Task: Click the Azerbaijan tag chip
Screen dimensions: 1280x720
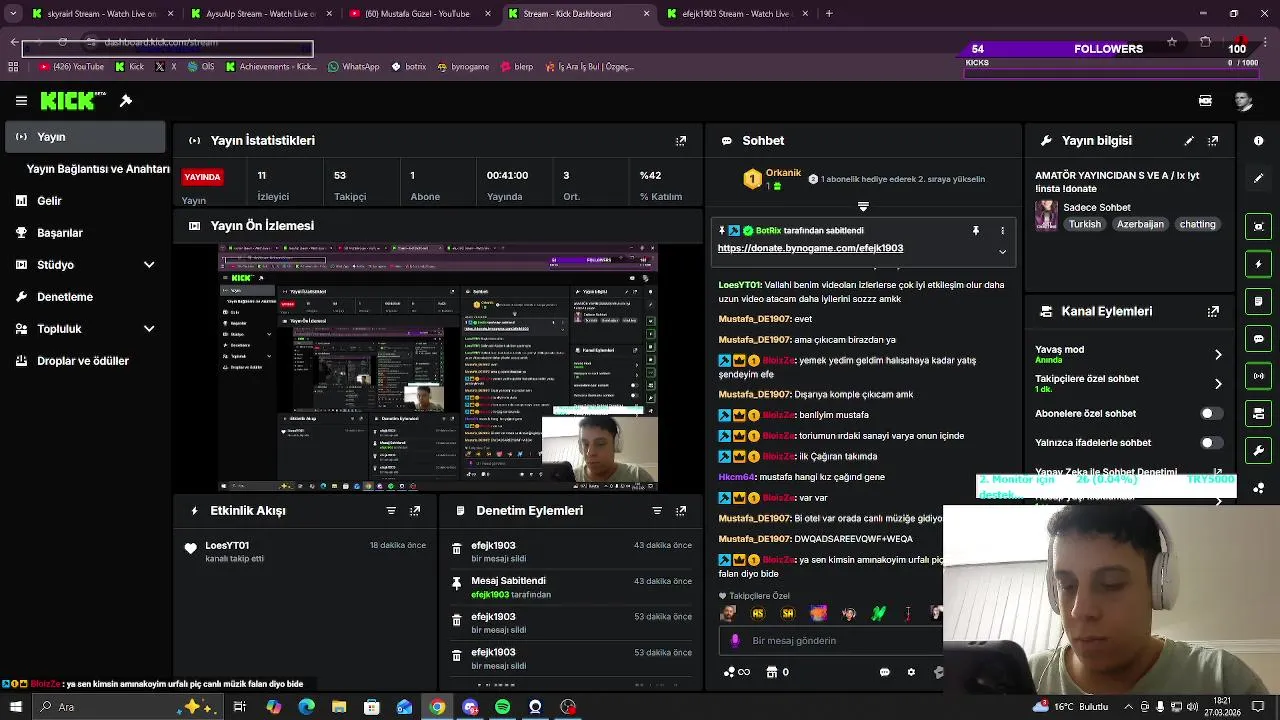Action: tap(1140, 224)
